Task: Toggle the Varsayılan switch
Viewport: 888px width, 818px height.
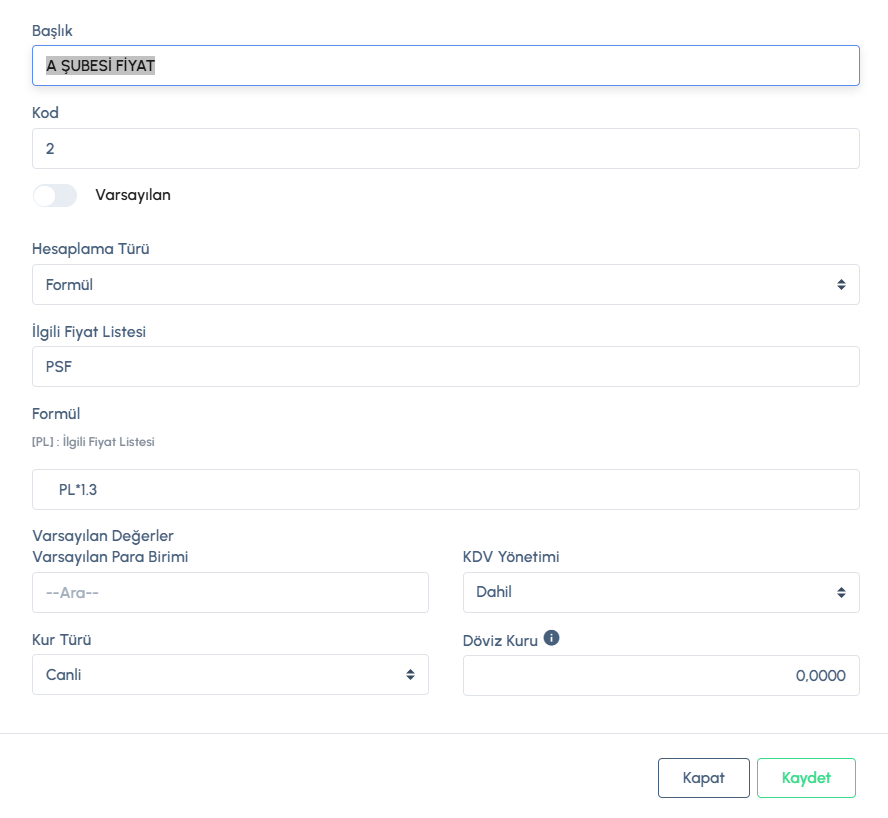Action: tap(55, 195)
